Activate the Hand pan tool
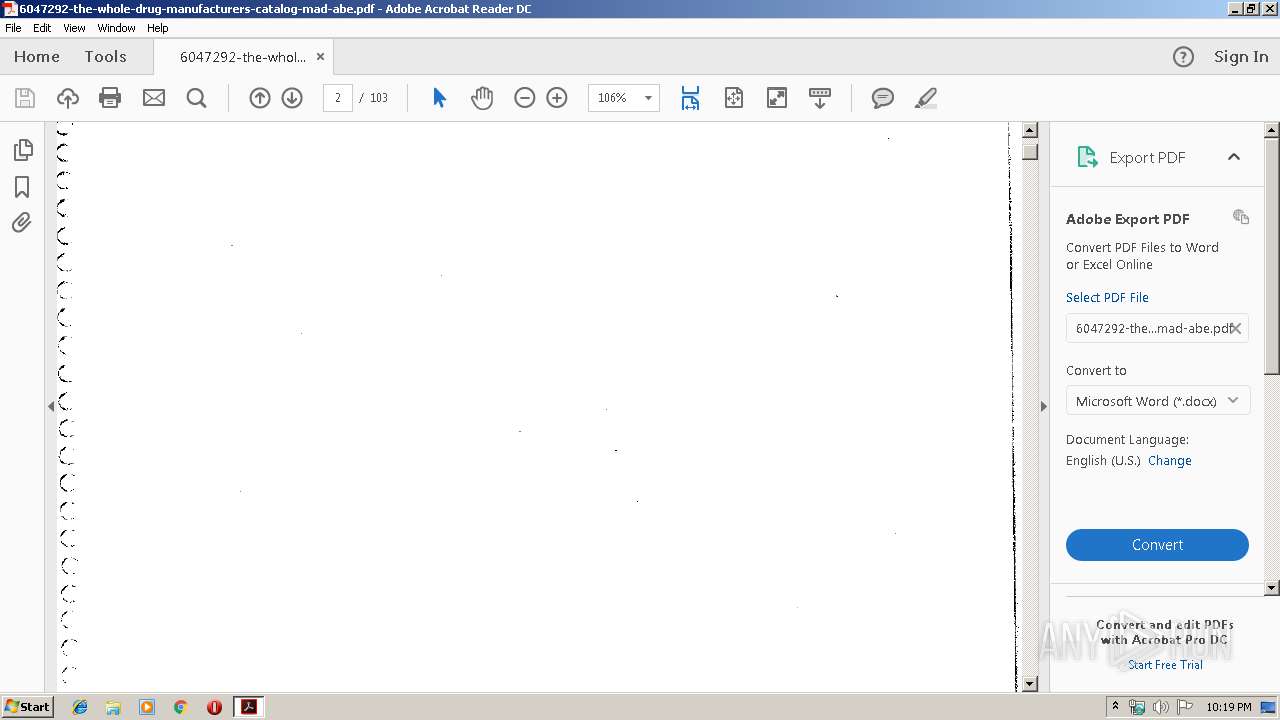This screenshot has width=1280, height=720. [x=482, y=98]
